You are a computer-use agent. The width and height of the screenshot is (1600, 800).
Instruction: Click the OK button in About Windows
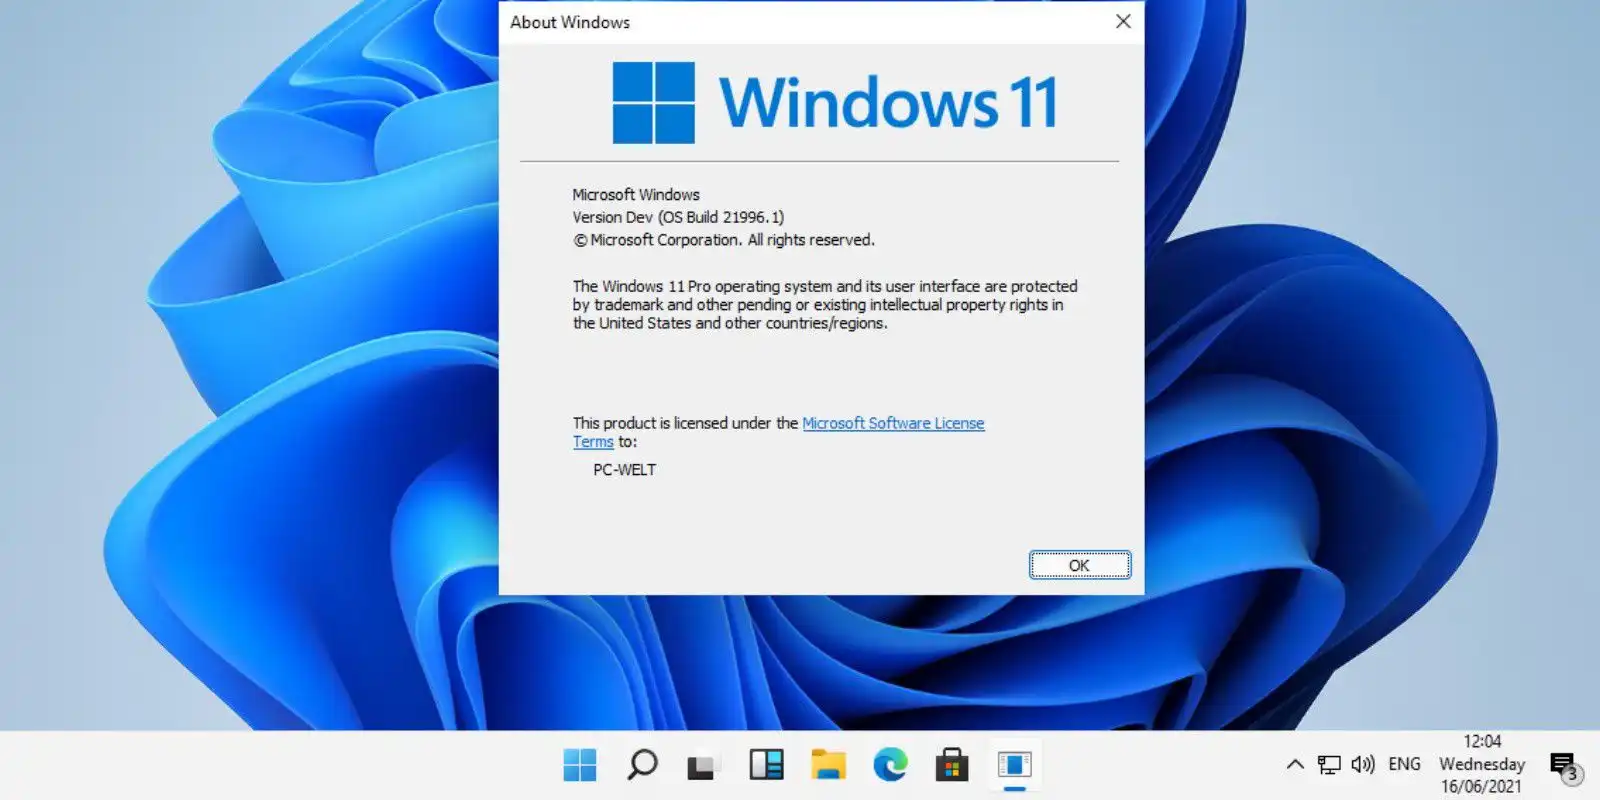click(x=1080, y=565)
